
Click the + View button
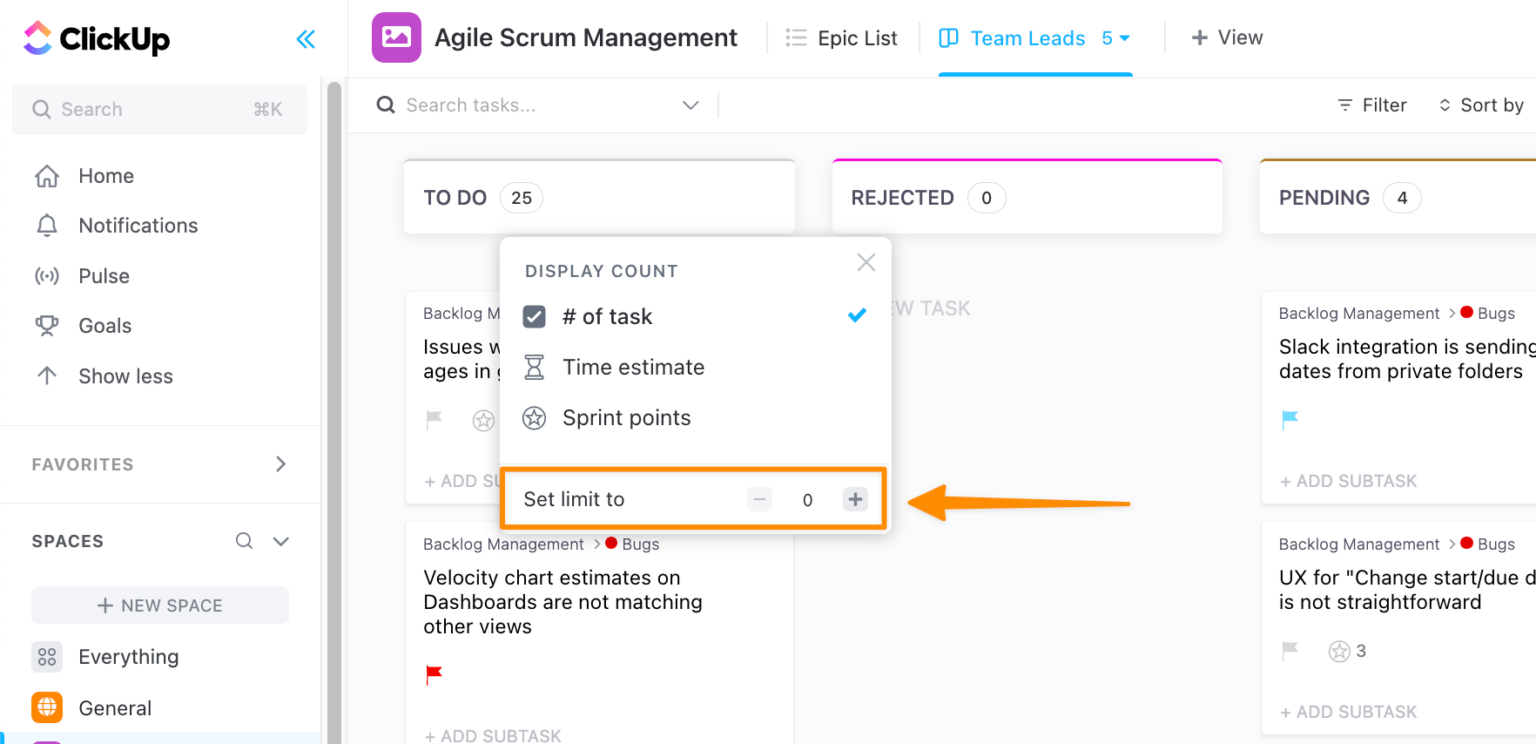1227,37
